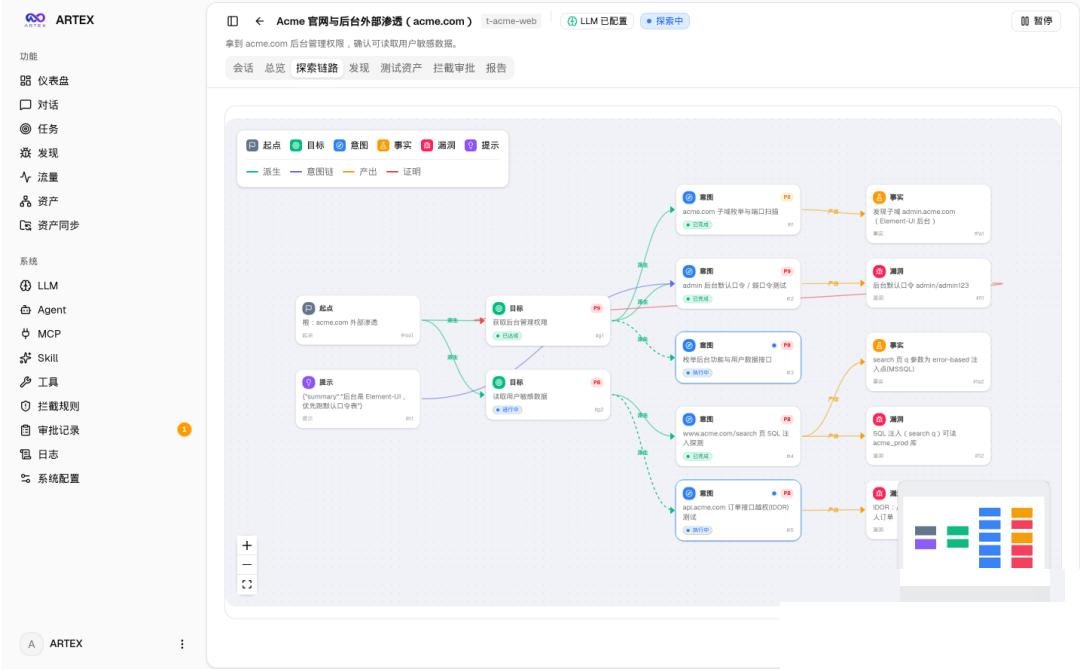Select 意图 node admin 后台默认口令测试
Screen dimensions: 1080x669
[x=738, y=284]
